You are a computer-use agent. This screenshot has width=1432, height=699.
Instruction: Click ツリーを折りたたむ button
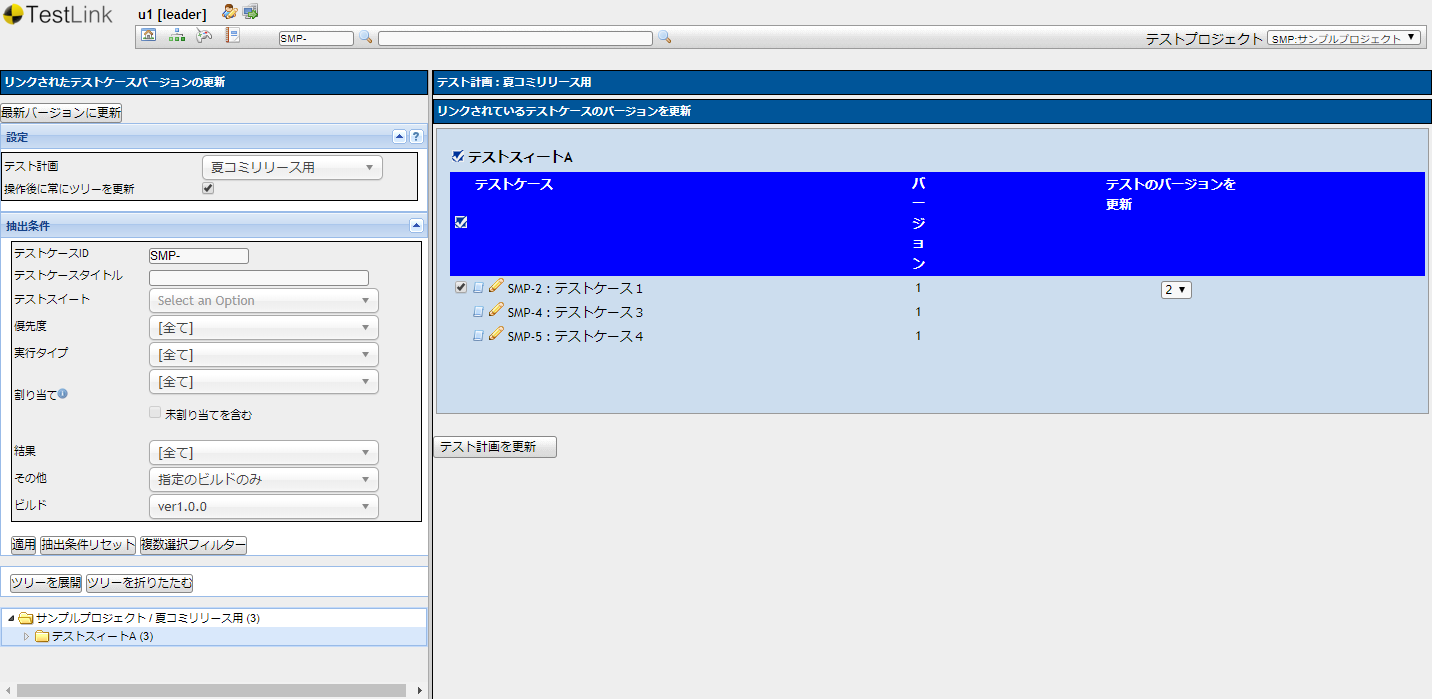tap(139, 583)
